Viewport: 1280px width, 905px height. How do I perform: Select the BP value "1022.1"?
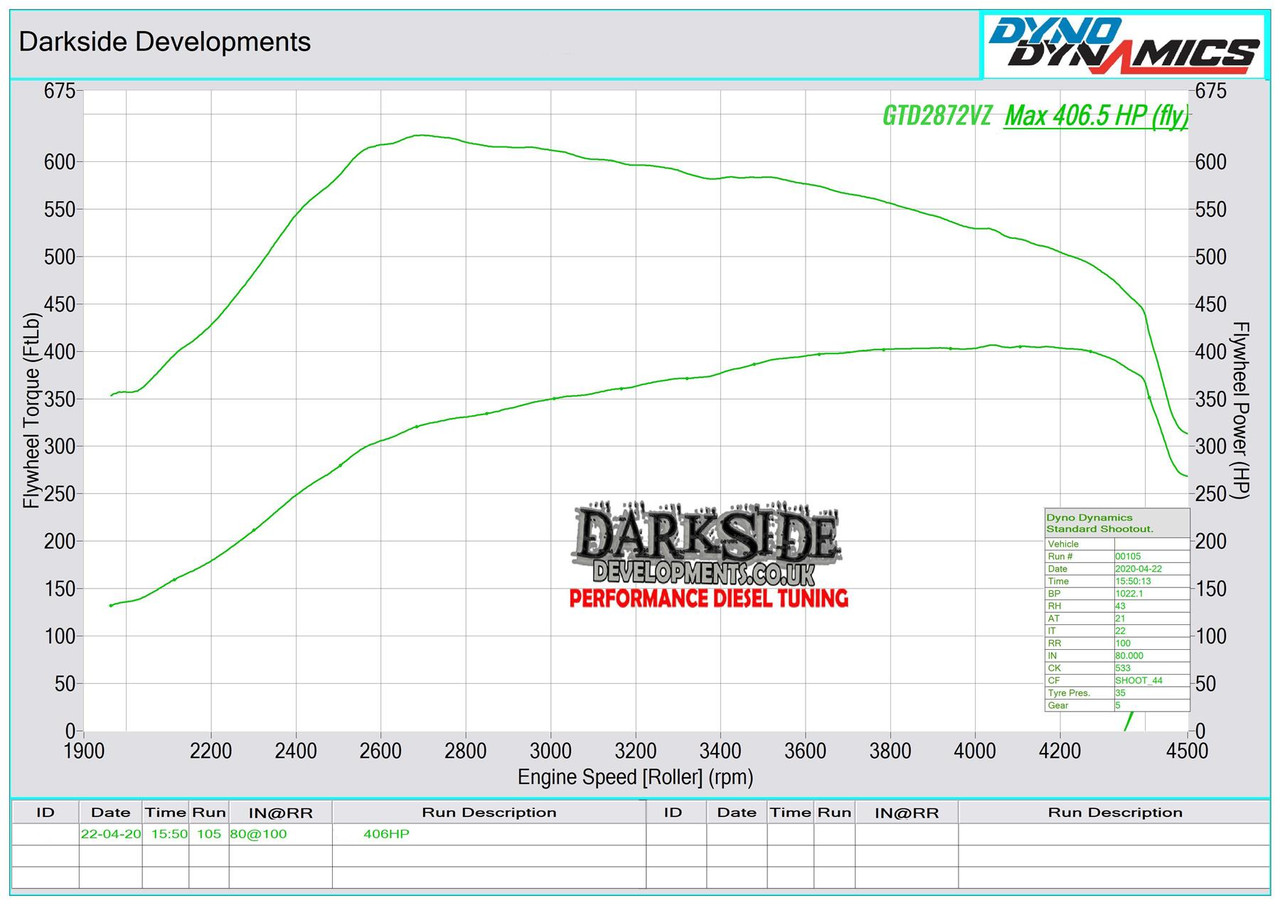point(1129,594)
